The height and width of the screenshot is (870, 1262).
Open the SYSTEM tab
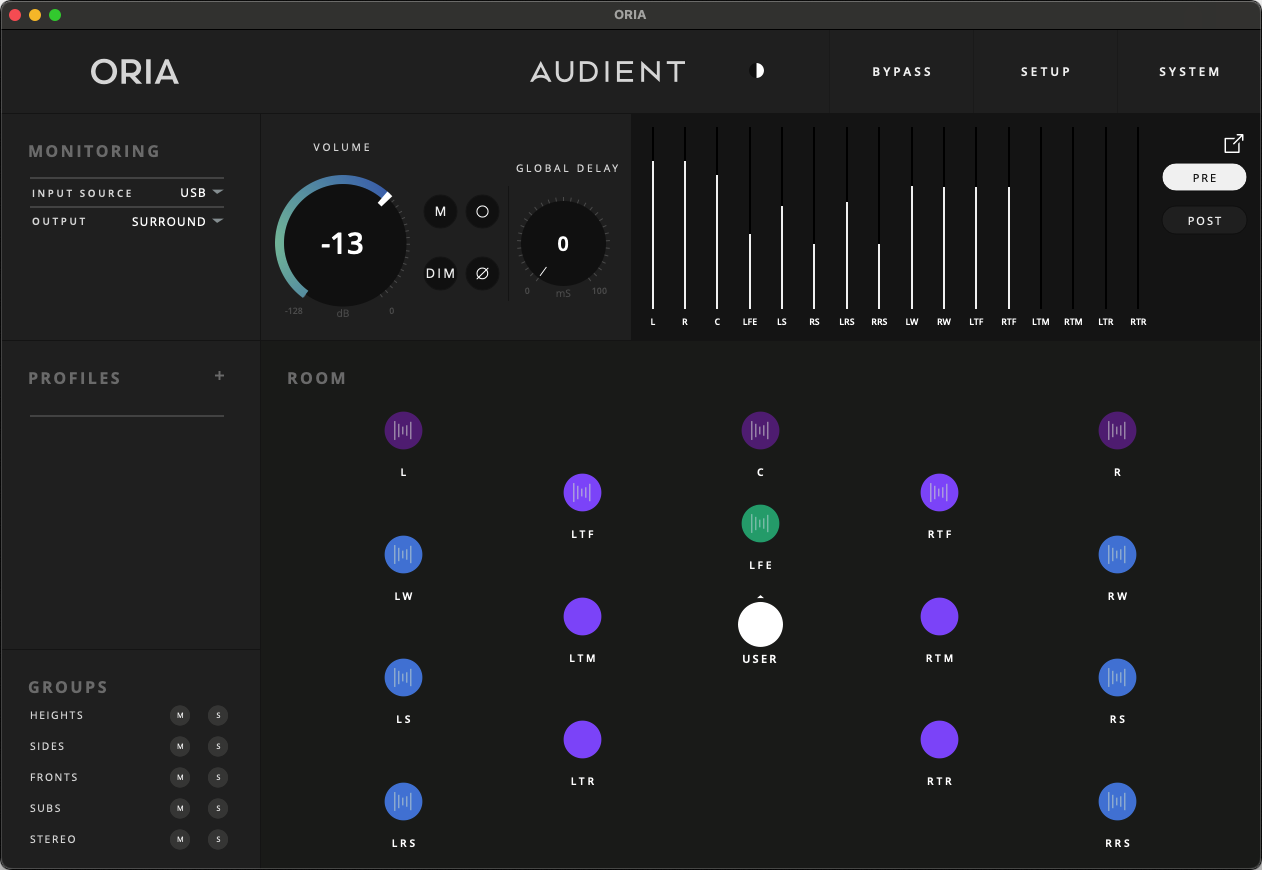[1189, 72]
